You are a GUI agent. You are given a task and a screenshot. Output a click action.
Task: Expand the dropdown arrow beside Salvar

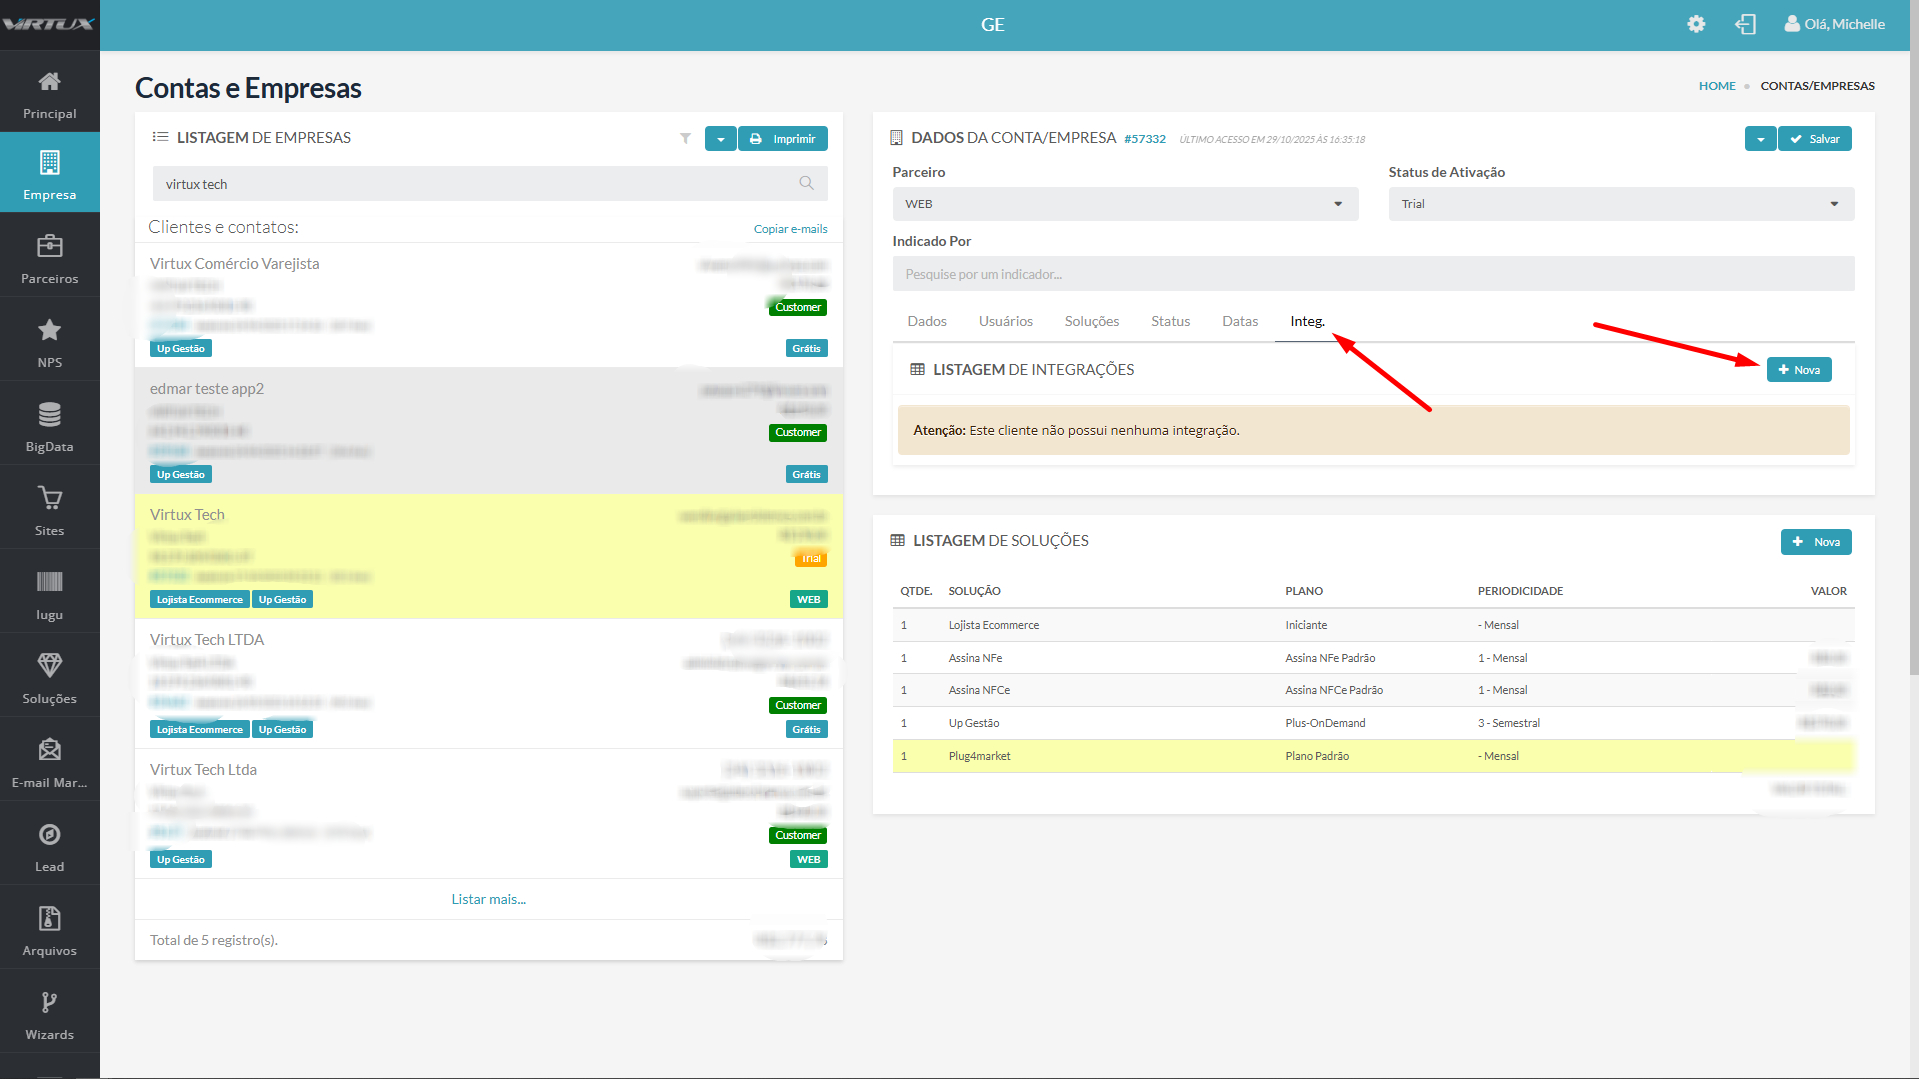tap(1760, 139)
